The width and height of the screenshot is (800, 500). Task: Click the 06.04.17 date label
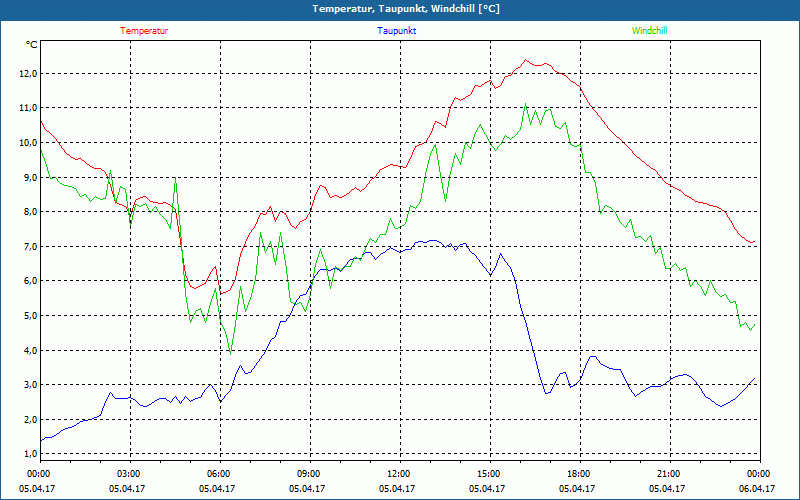pyautogui.click(x=757, y=488)
